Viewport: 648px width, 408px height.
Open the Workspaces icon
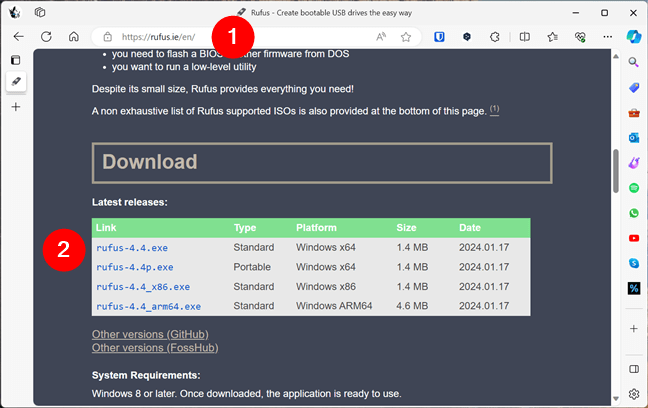coord(40,12)
